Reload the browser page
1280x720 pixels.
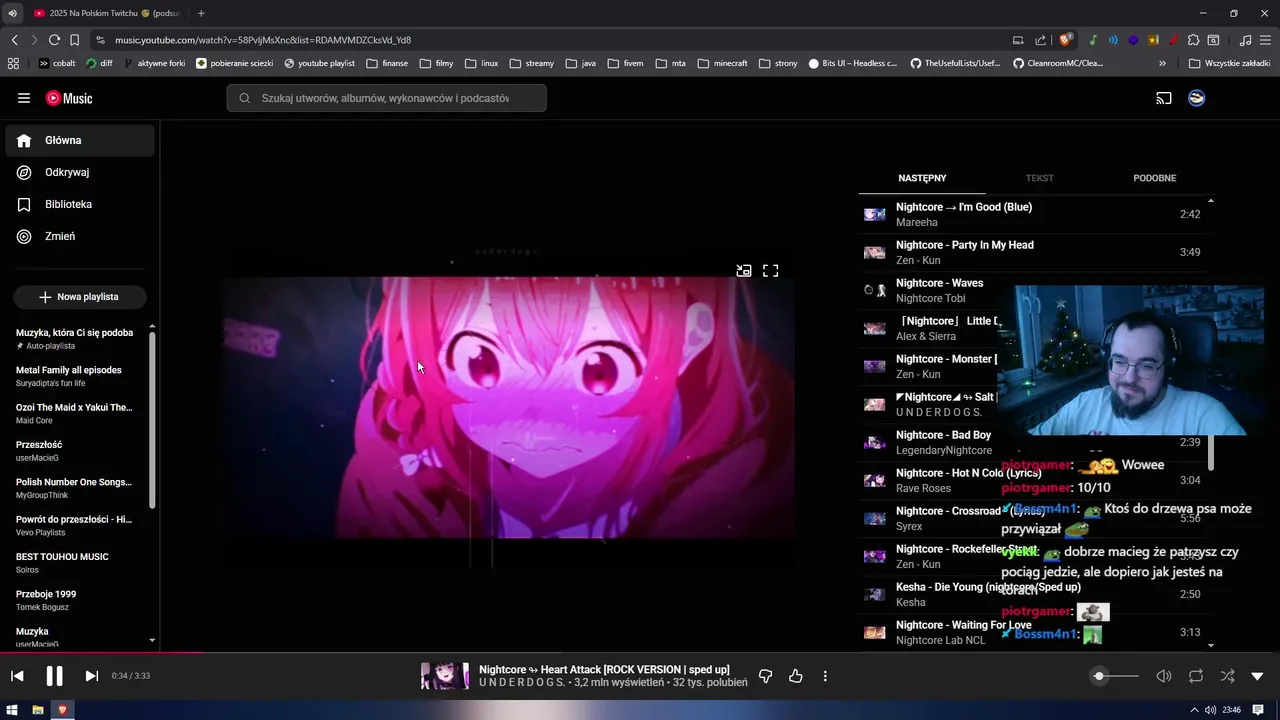click(x=54, y=40)
